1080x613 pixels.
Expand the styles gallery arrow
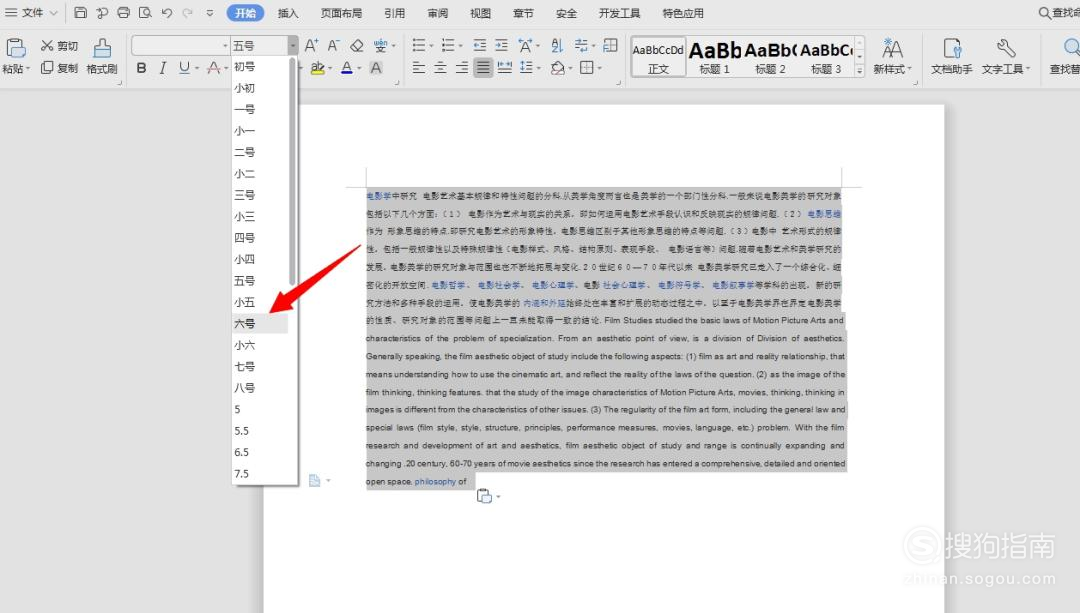pyautogui.click(x=859, y=70)
